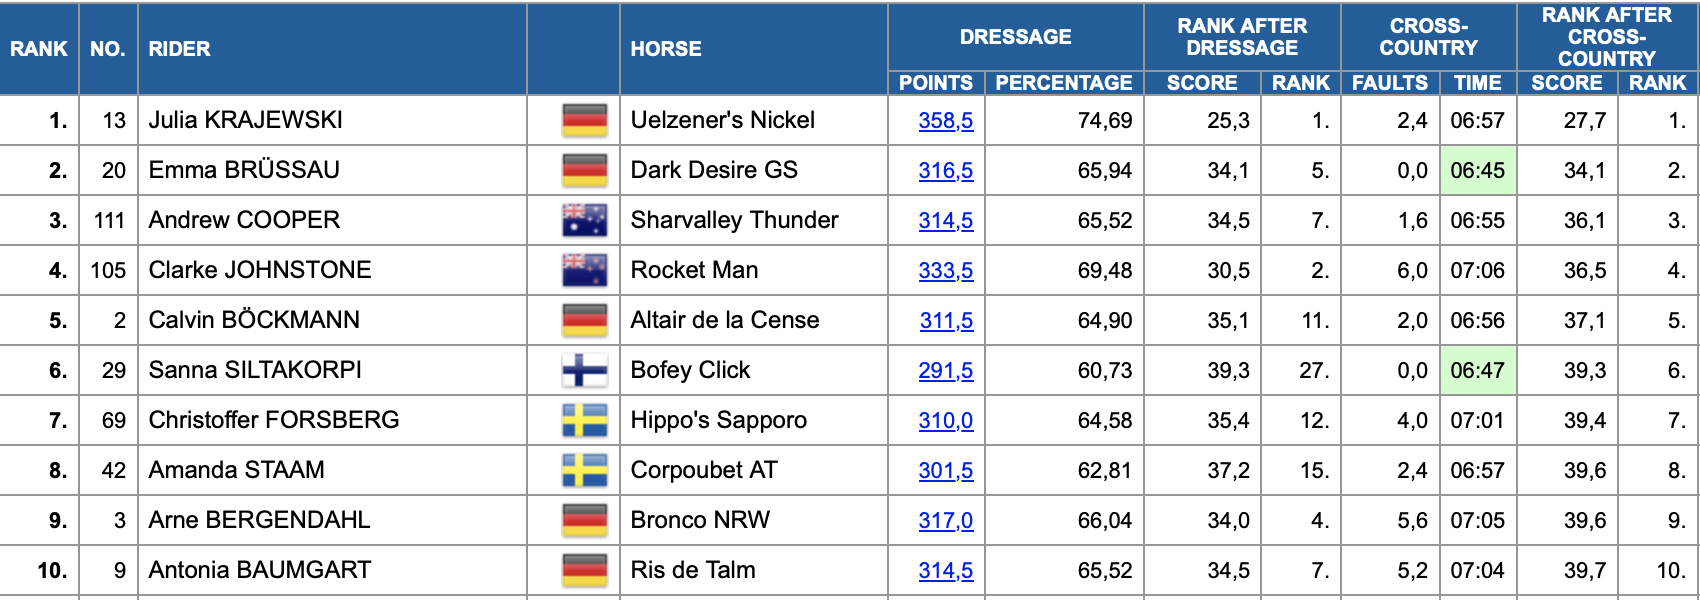Click the German flag beside Antonia BAUMGART
1700x600 pixels.
tap(585, 570)
